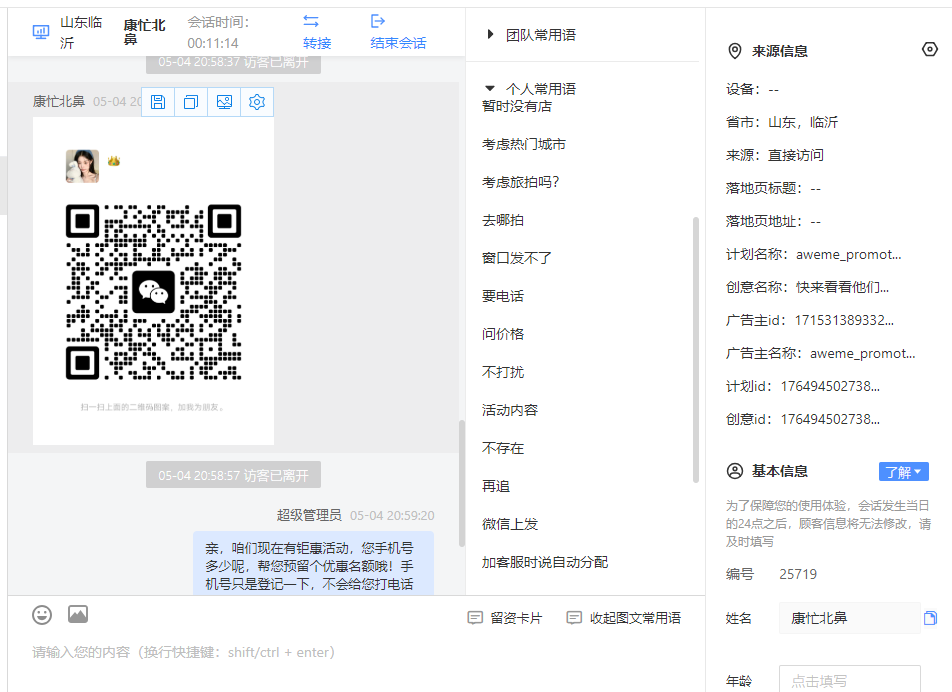Image resolution: width=952 pixels, height=692 pixels.
Task: Select the phrase 活动内容
Action: pos(510,410)
